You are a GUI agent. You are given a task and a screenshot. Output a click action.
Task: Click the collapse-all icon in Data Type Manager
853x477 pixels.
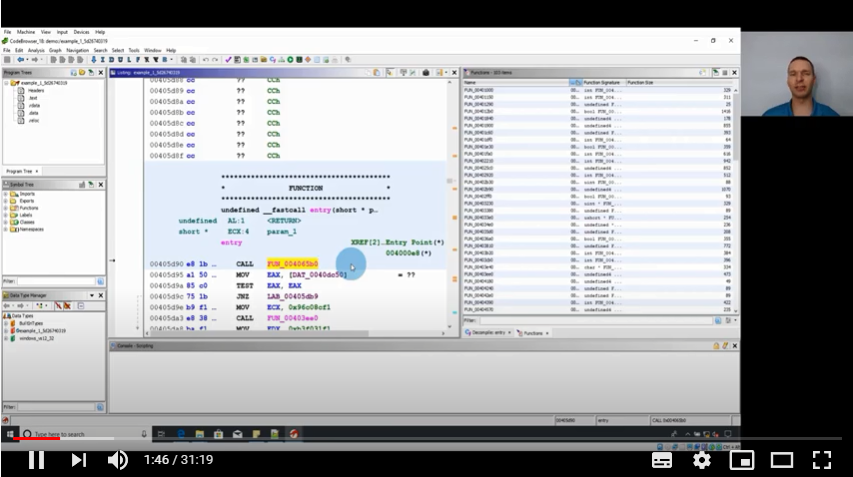[x=81, y=306]
